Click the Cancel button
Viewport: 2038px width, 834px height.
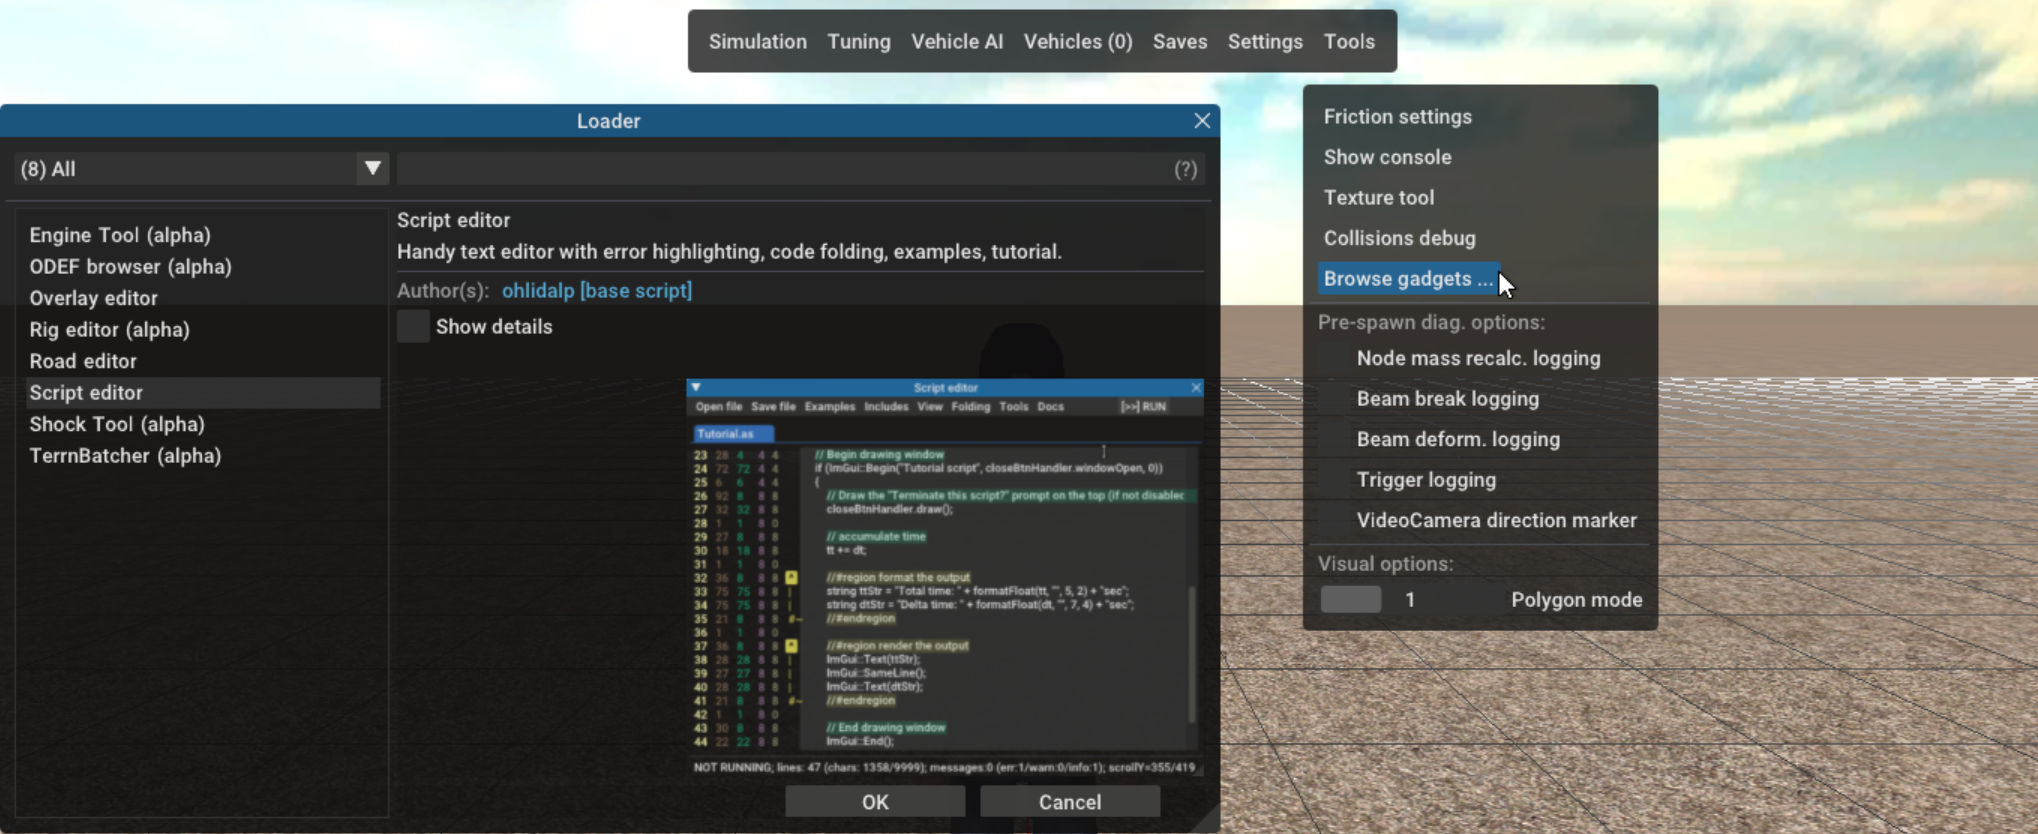(1069, 802)
